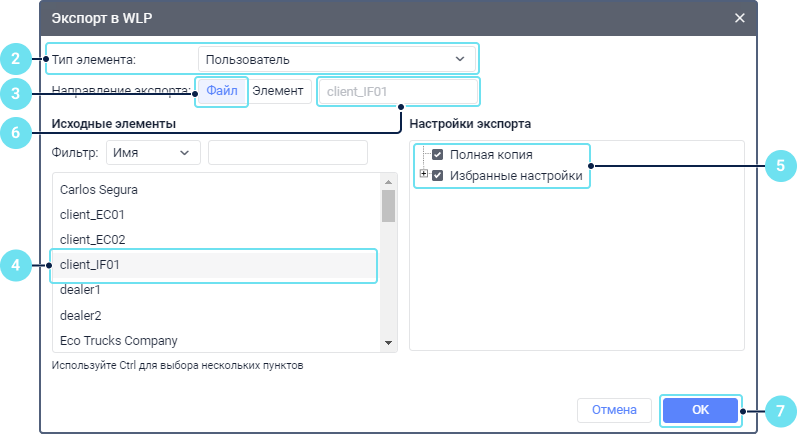This screenshot has height=434, width=797.
Task: Select dealer1 in the source list
Action: (x=81, y=290)
